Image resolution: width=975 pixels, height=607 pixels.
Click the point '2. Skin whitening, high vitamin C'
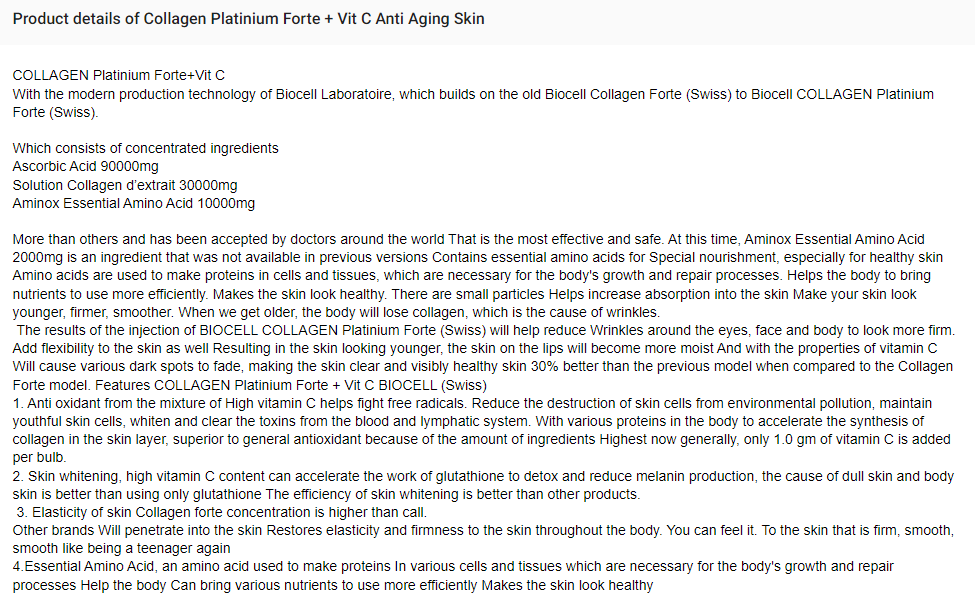(x=483, y=485)
